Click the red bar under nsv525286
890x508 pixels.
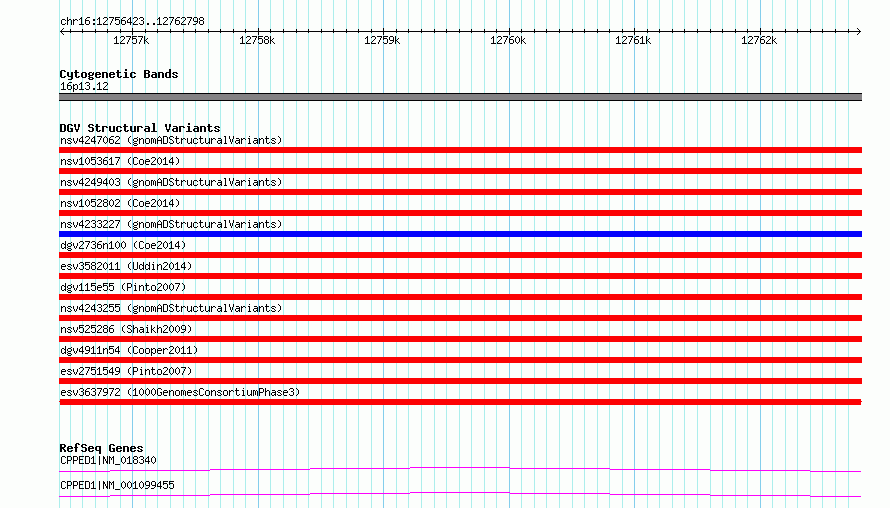460,339
